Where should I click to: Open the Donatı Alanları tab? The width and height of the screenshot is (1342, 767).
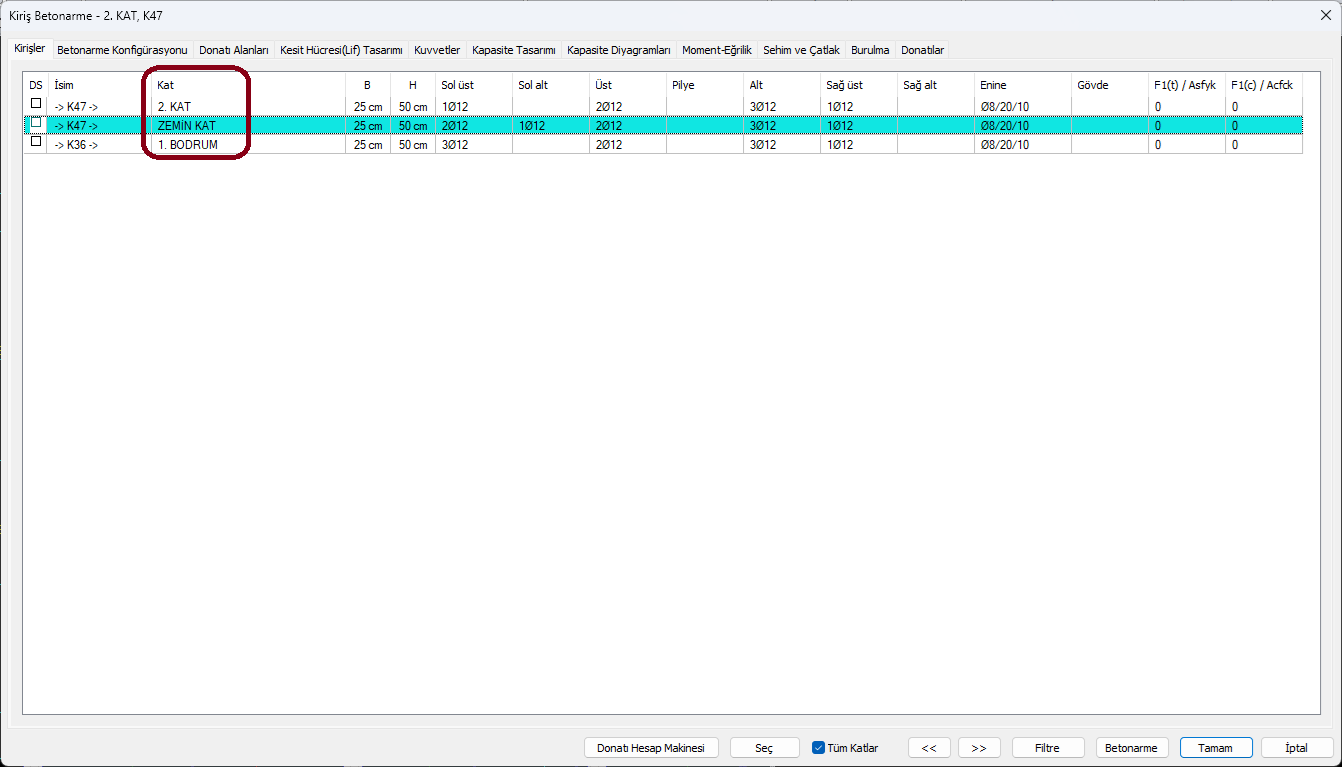point(234,49)
